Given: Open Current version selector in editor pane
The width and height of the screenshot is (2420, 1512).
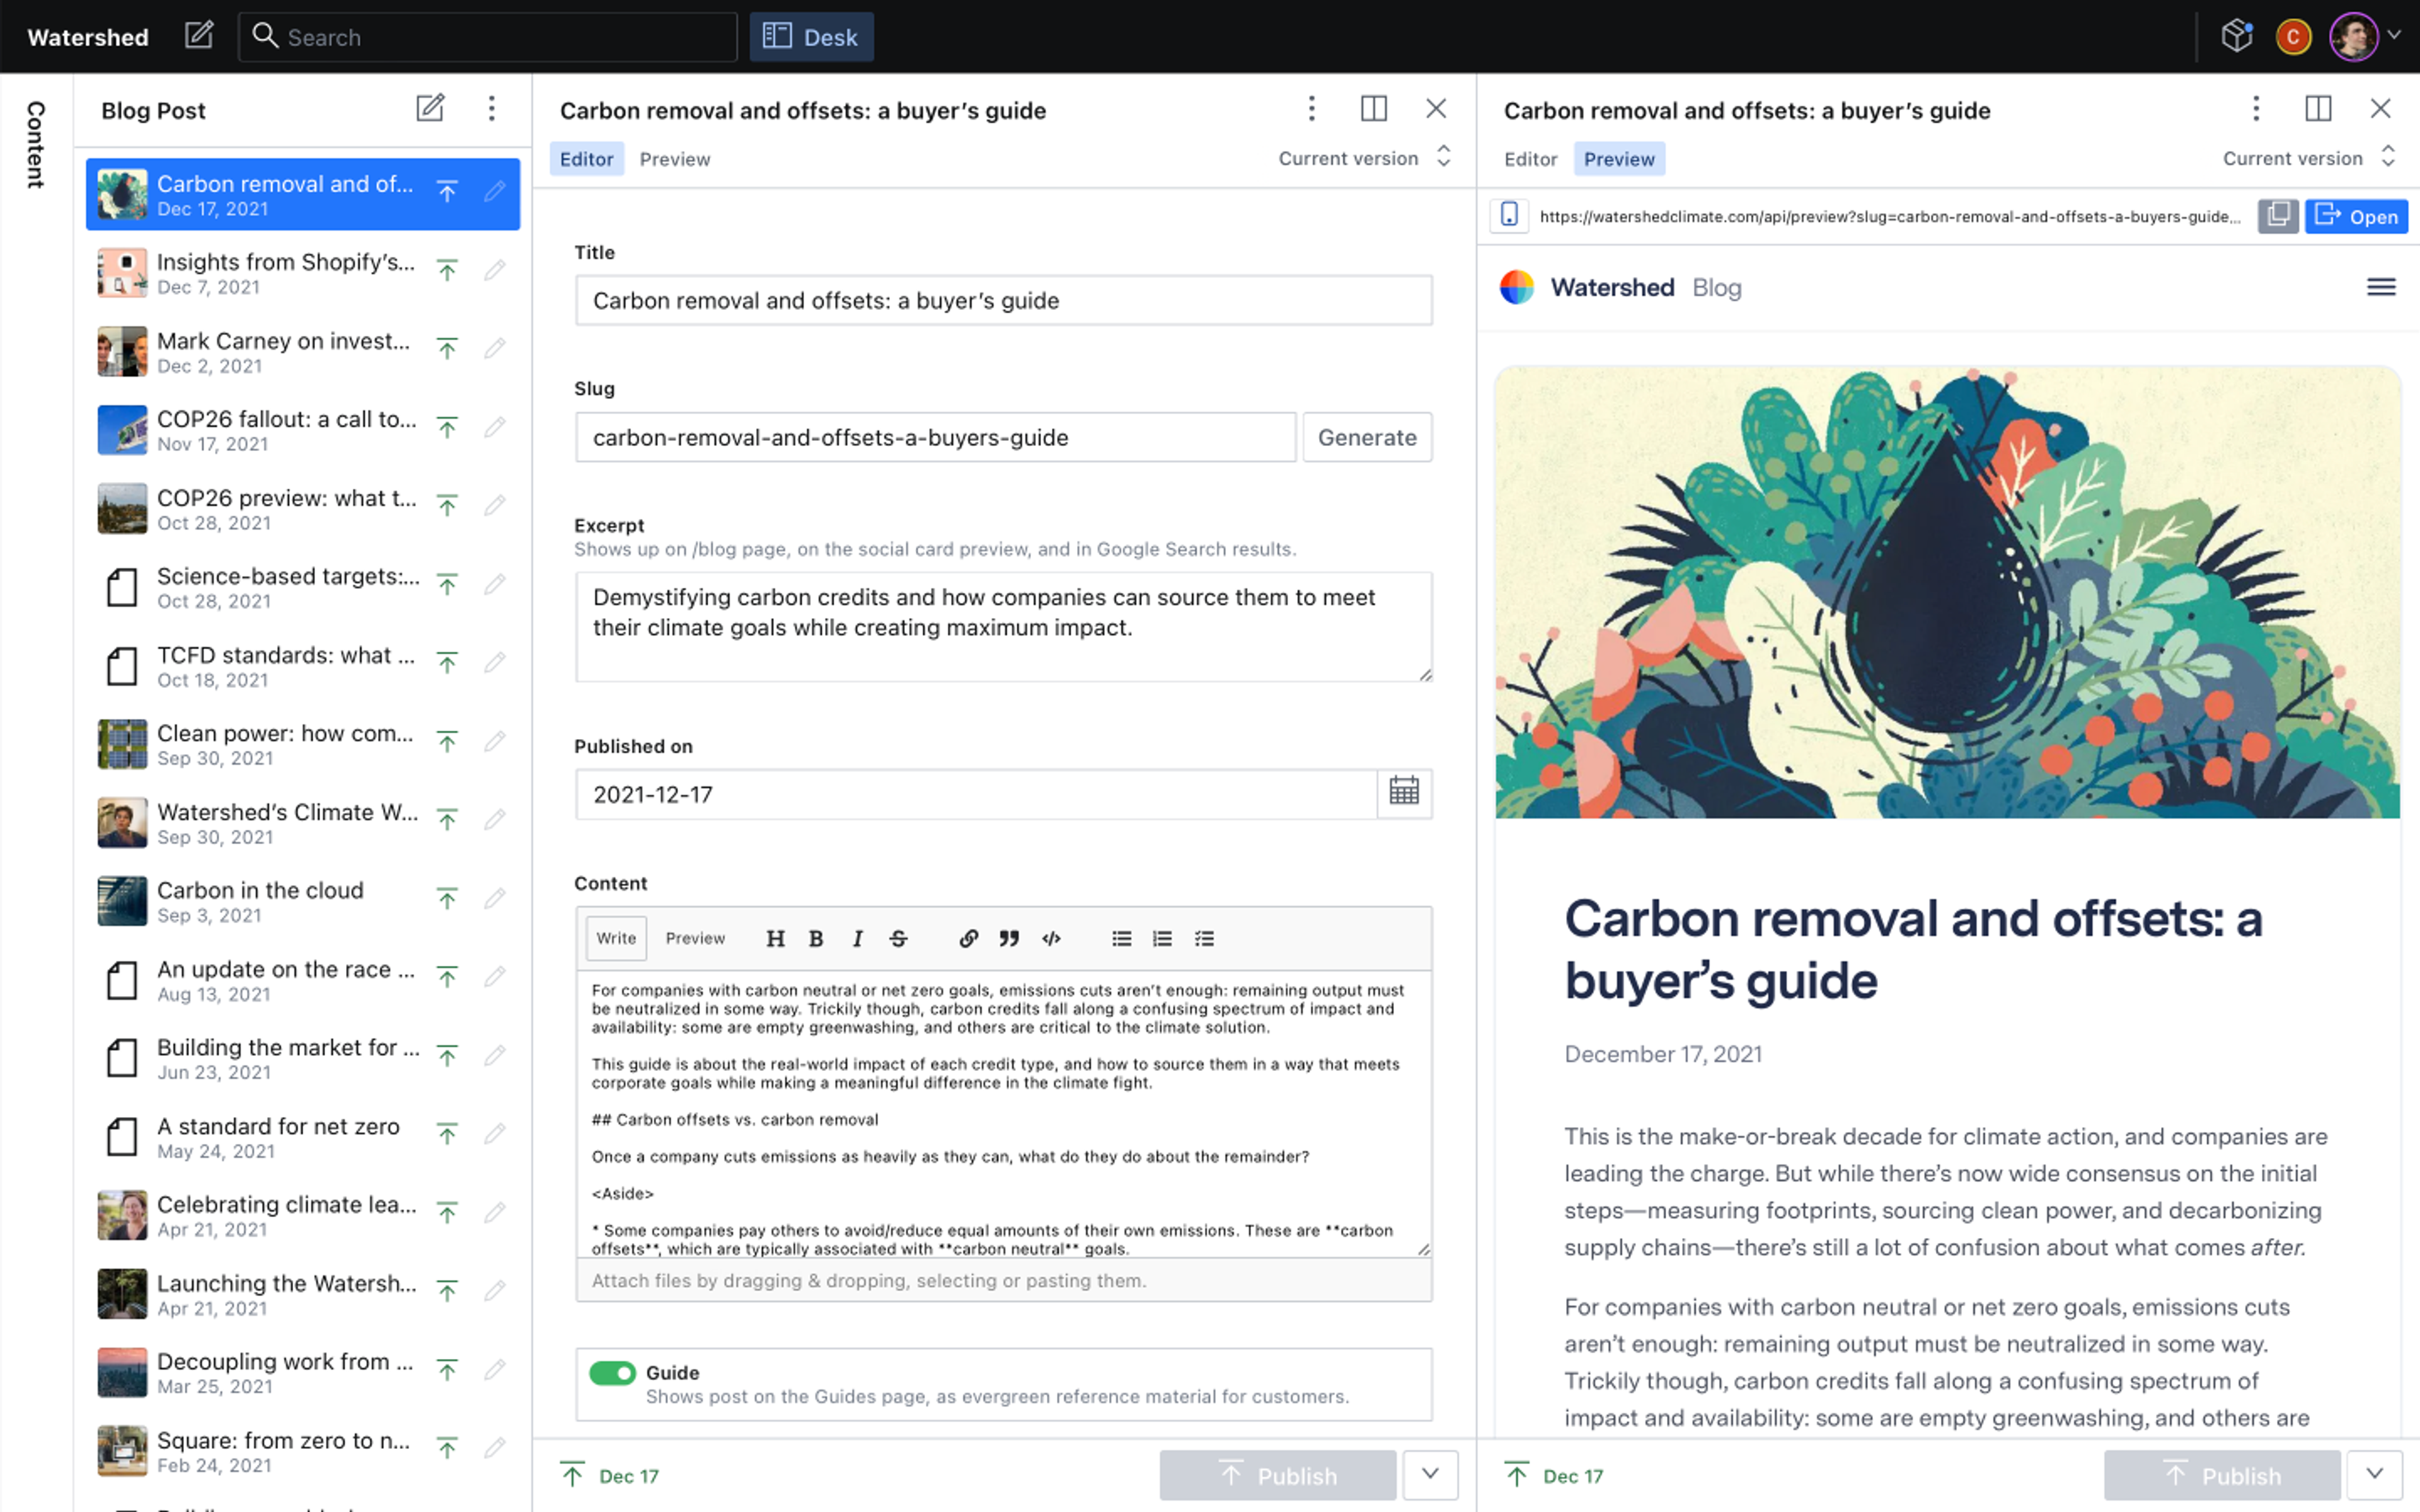Looking at the screenshot, I should click(x=1364, y=158).
